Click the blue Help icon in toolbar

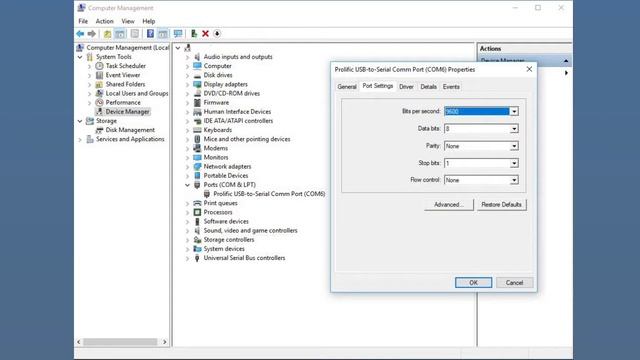tap(150, 34)
